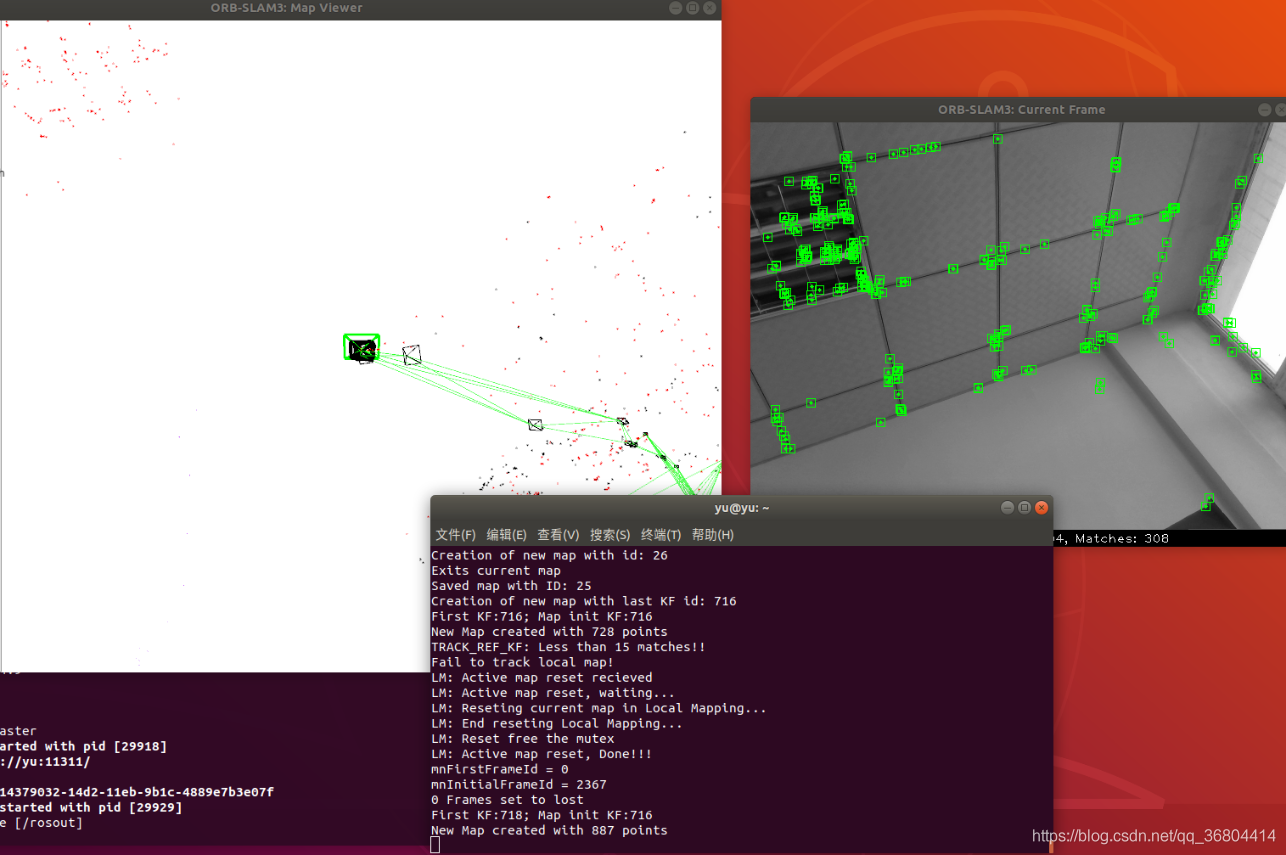Click "arted with pid [29918]" in background terminal
This screenshot has width=1286, height=855.
click(84, 746)
